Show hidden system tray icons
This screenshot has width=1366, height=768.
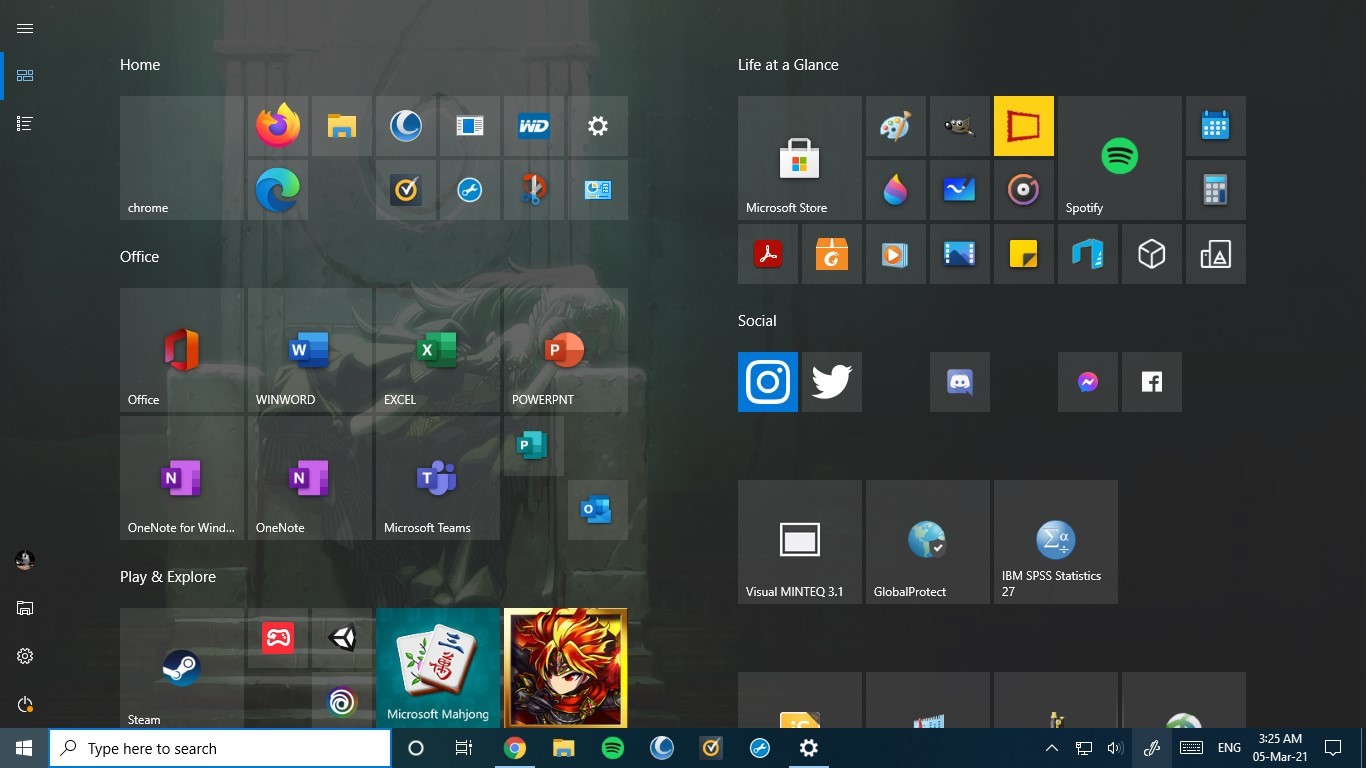tap(1051, 748)
